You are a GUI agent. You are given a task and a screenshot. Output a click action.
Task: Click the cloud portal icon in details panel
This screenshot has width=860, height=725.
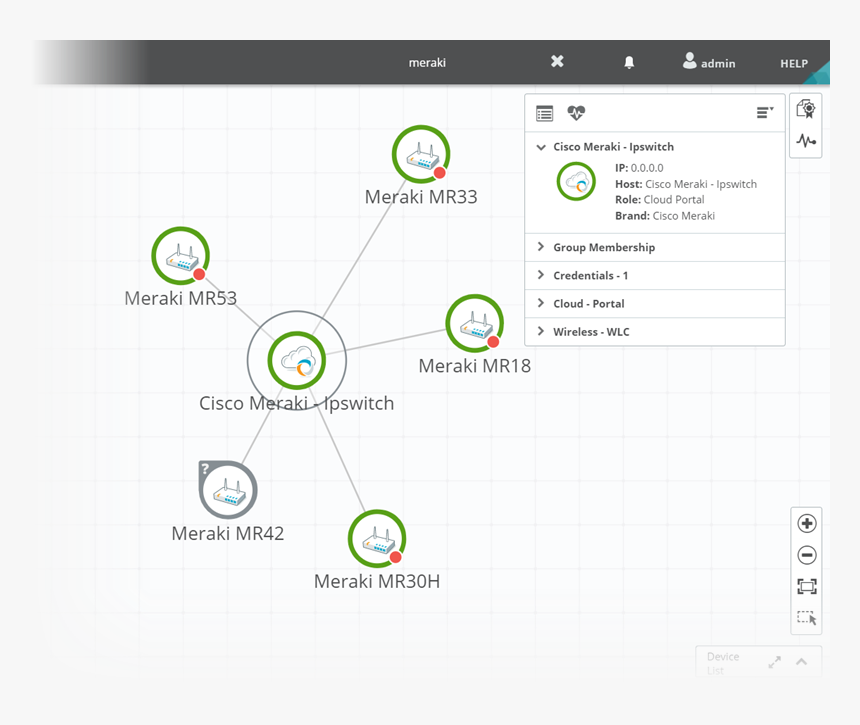(x=576, y=182)
